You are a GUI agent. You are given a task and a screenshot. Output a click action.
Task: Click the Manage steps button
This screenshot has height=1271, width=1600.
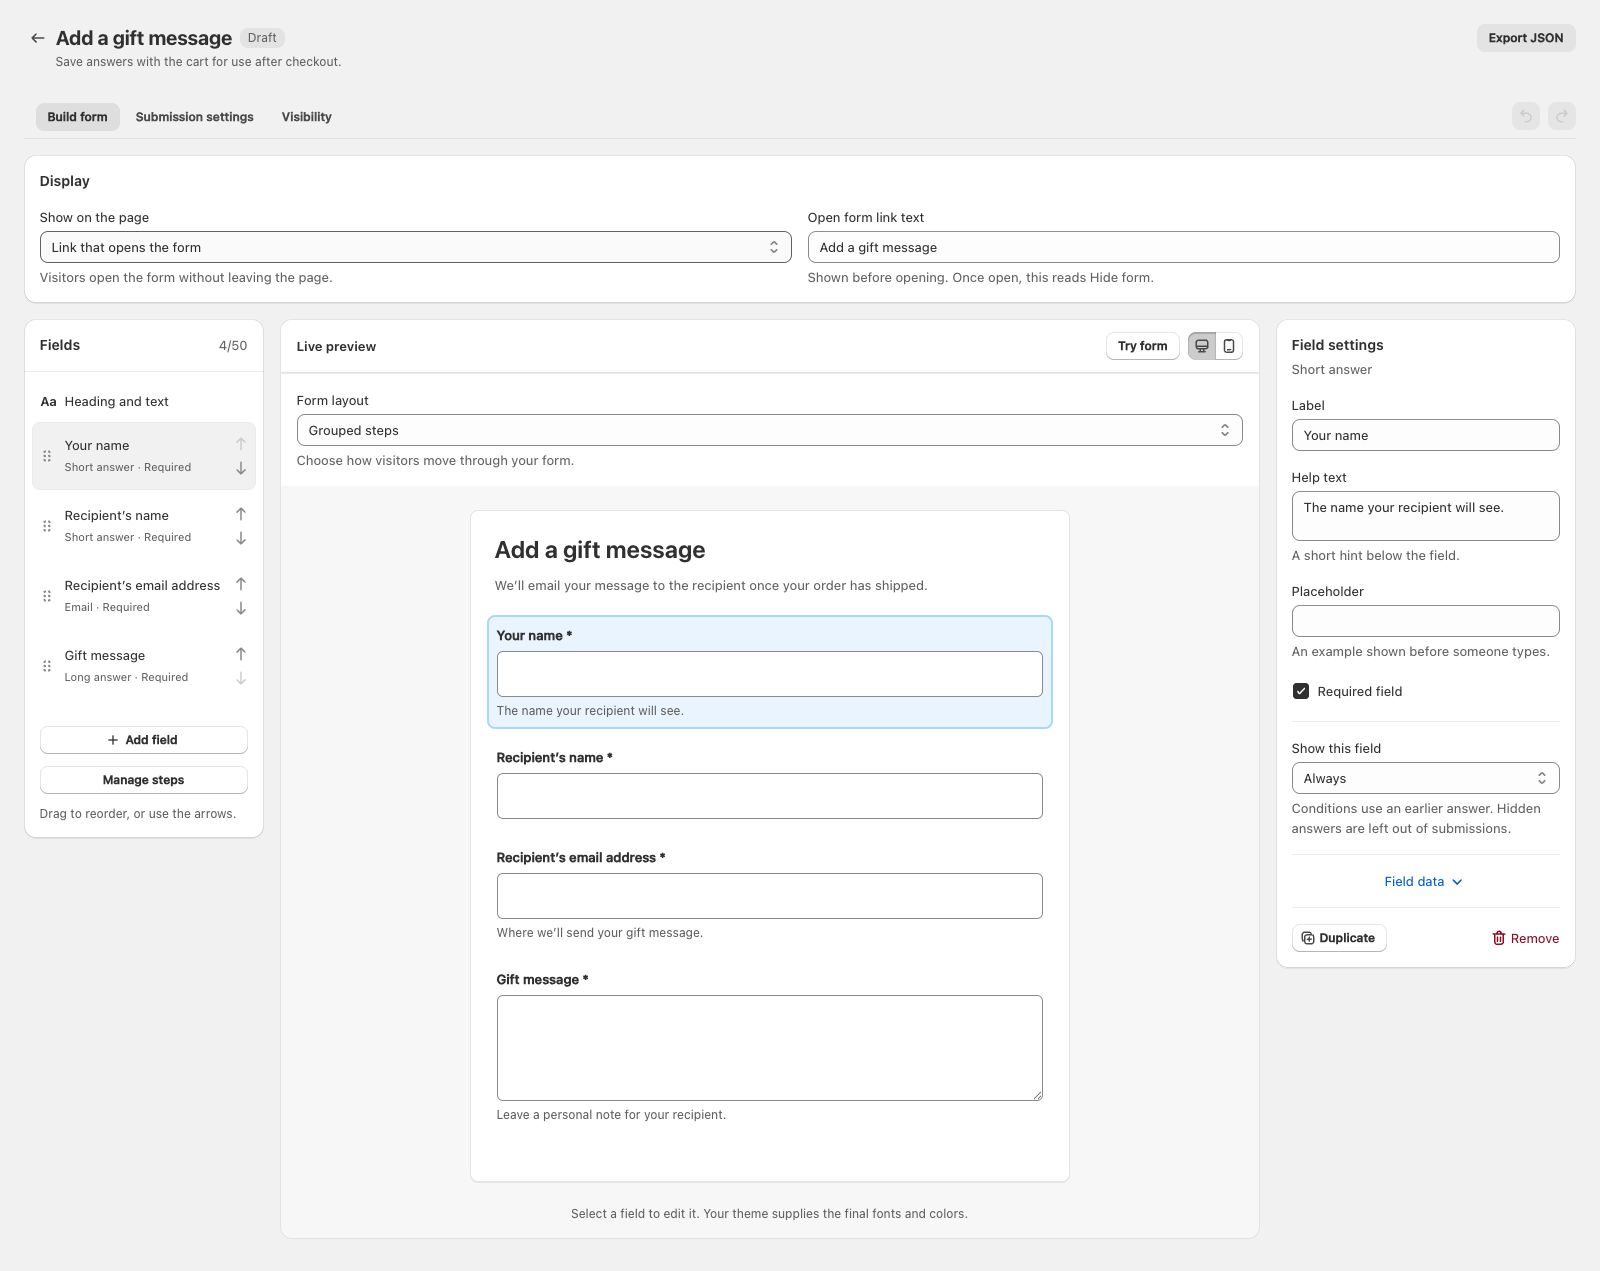[143, 780]
